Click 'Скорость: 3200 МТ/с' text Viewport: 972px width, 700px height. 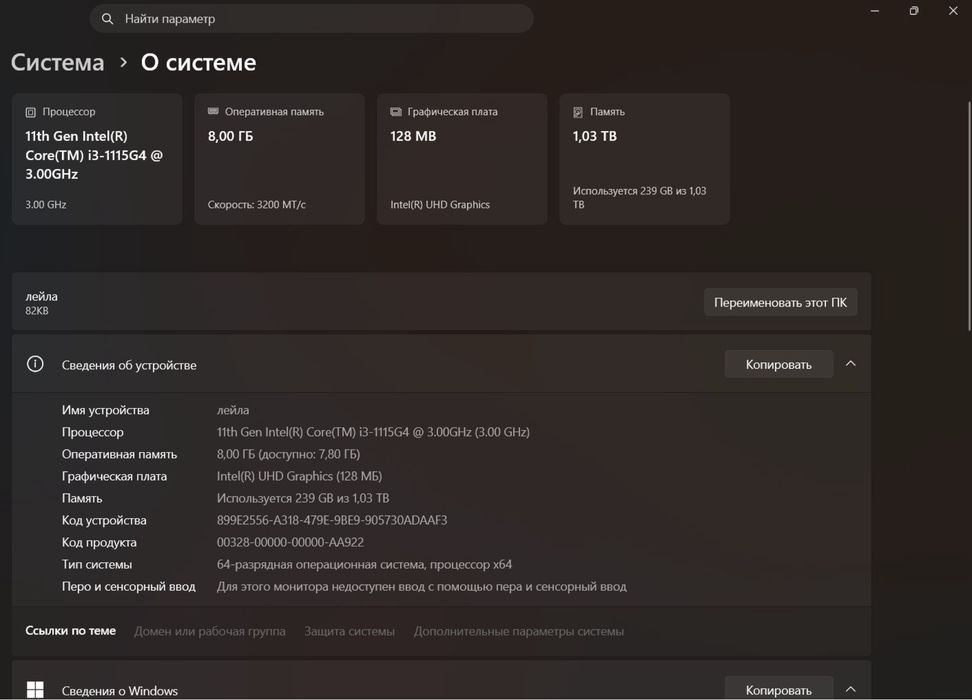[x=257, y=205]
